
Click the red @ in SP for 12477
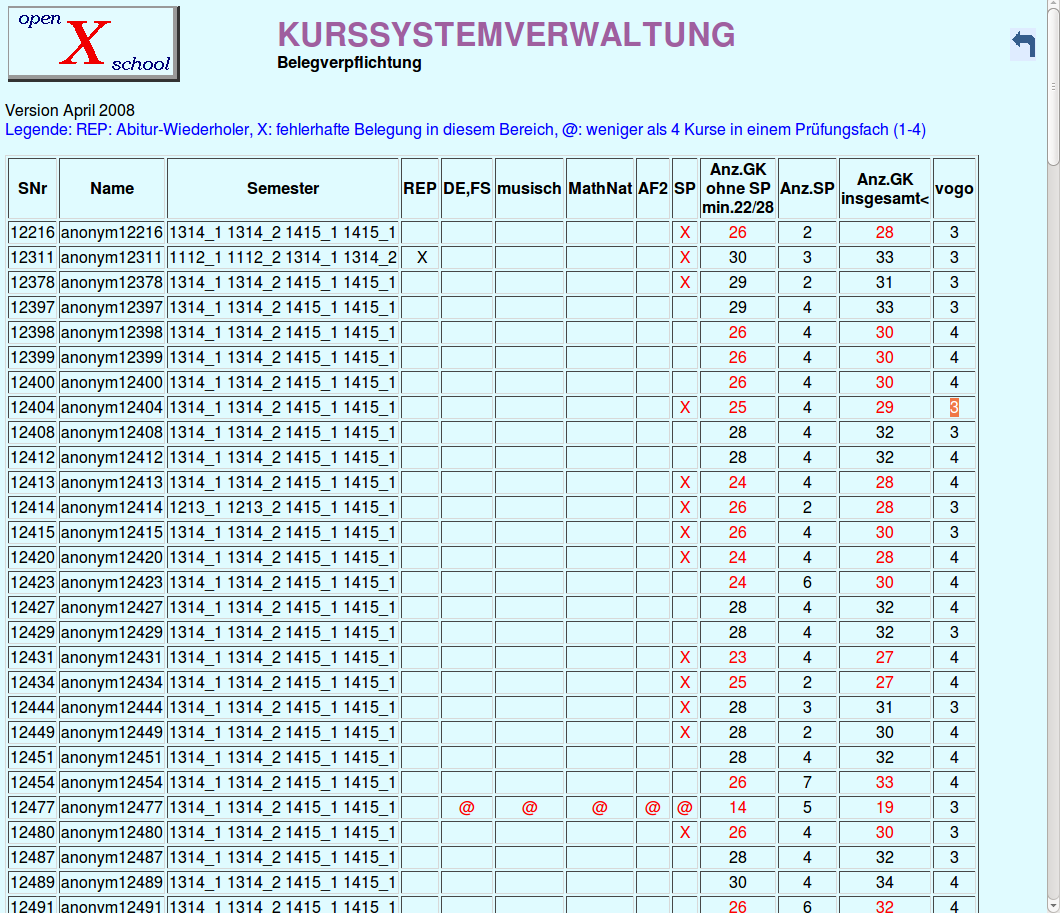[685, 808]
